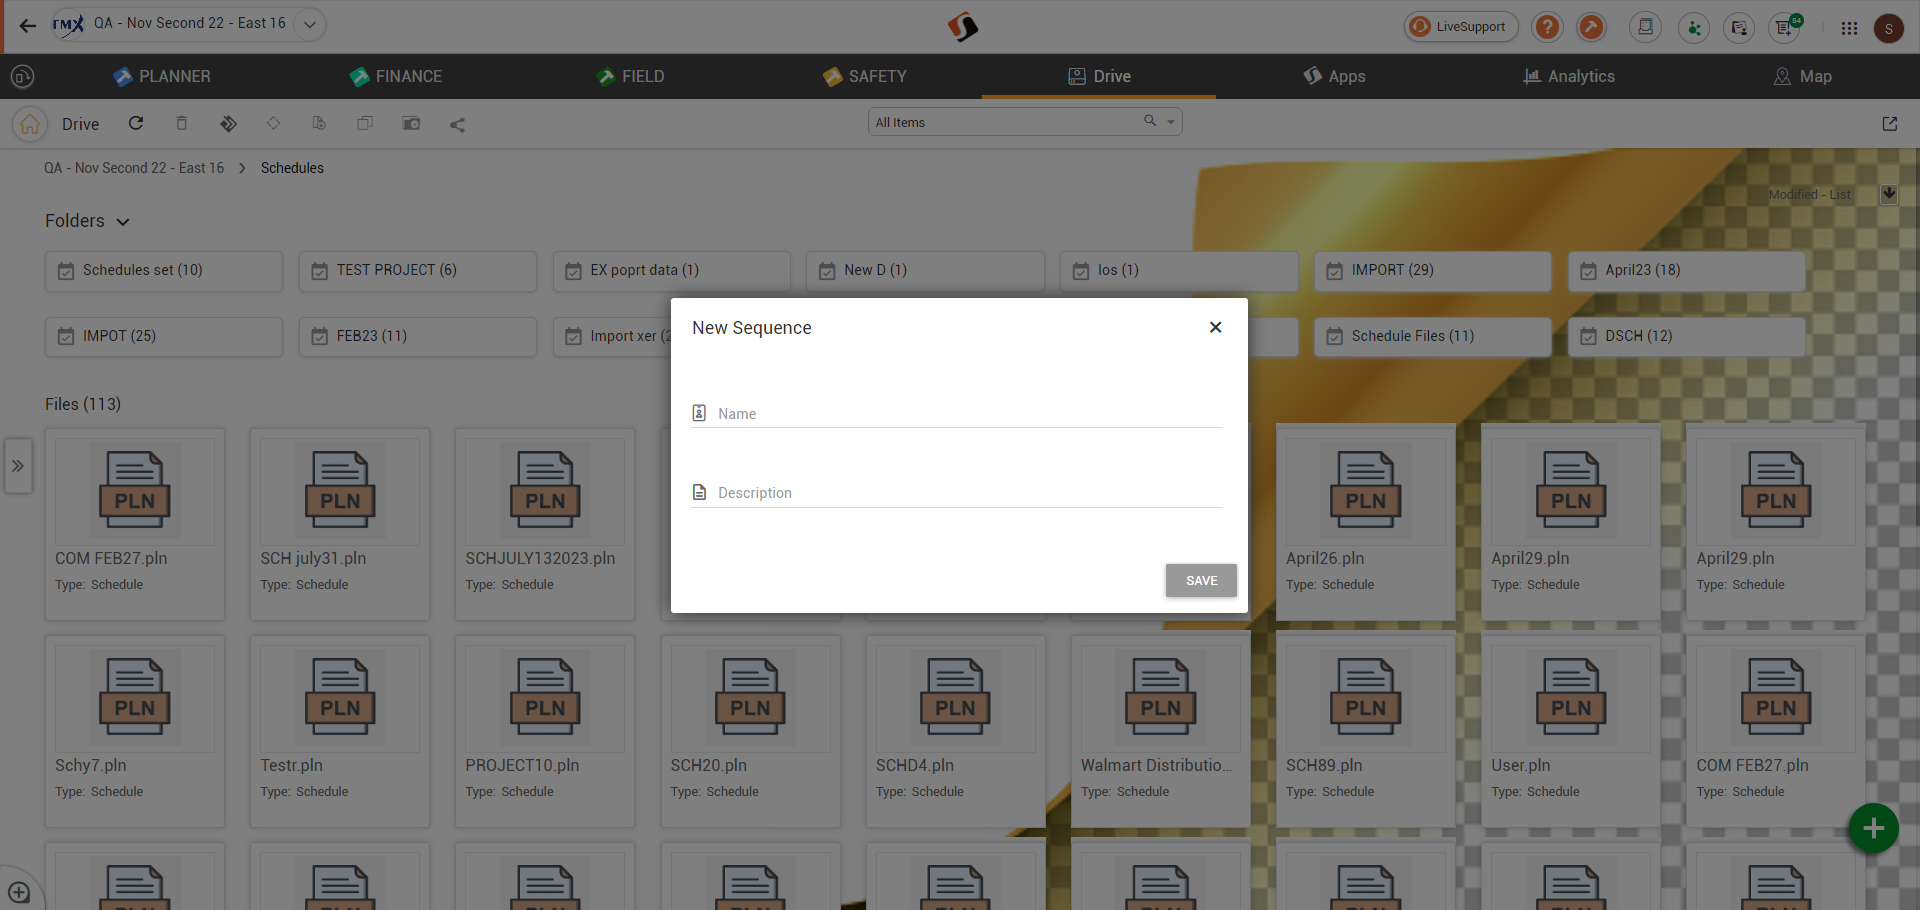This screenshot has width=1920, height=910.
Task: Click the share icon in Drive toolbar
Action: tap(457, 124)
